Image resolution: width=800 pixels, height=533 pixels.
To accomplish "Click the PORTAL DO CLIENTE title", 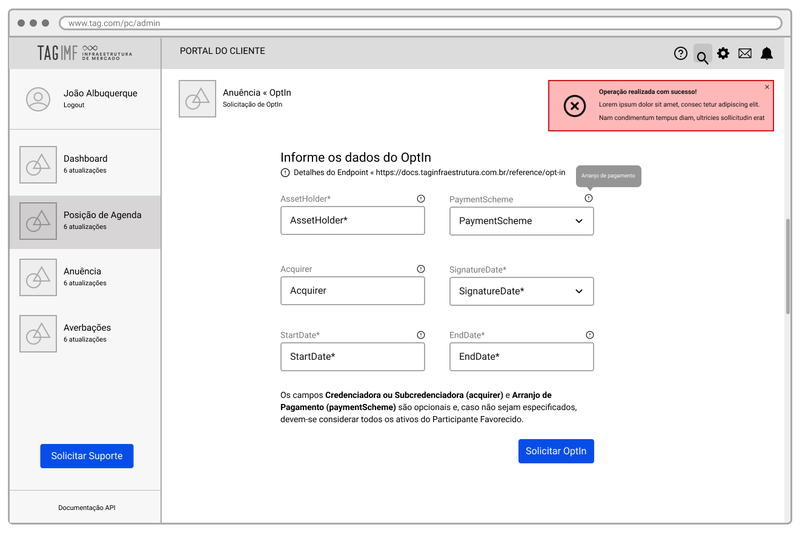I will click(222, 51).
